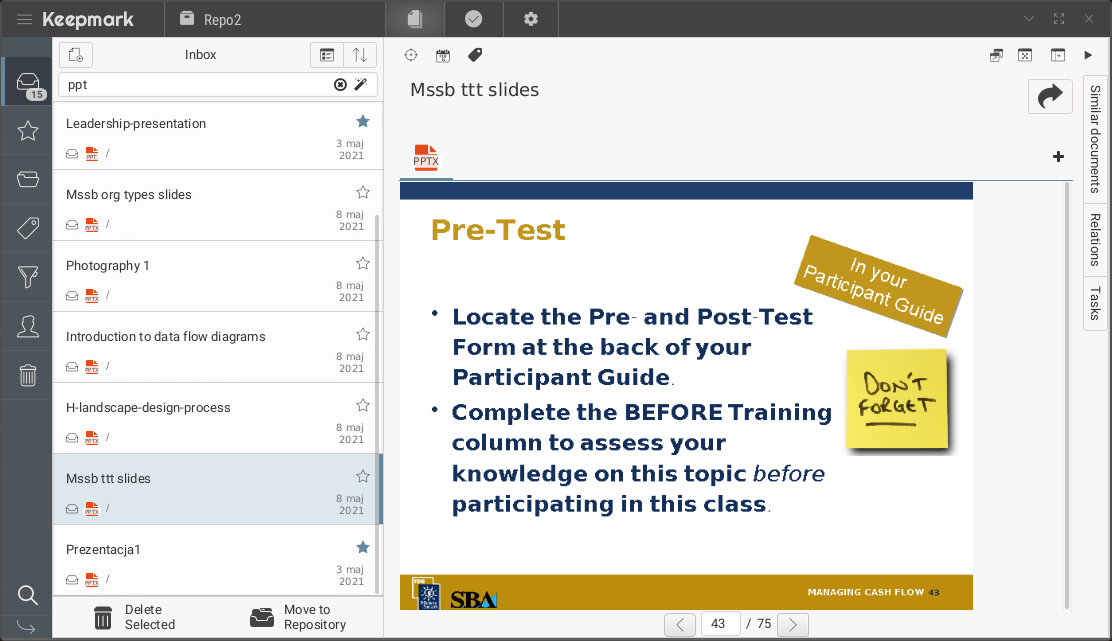
Task: Unstar the Leadership-presentation document
Action: click(363, 121)
